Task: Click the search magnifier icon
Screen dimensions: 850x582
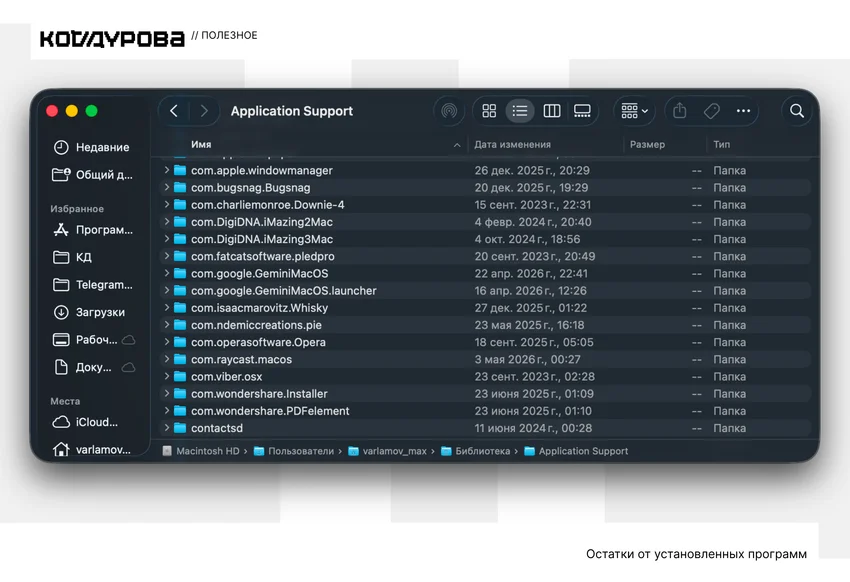Action: (797, 111)
